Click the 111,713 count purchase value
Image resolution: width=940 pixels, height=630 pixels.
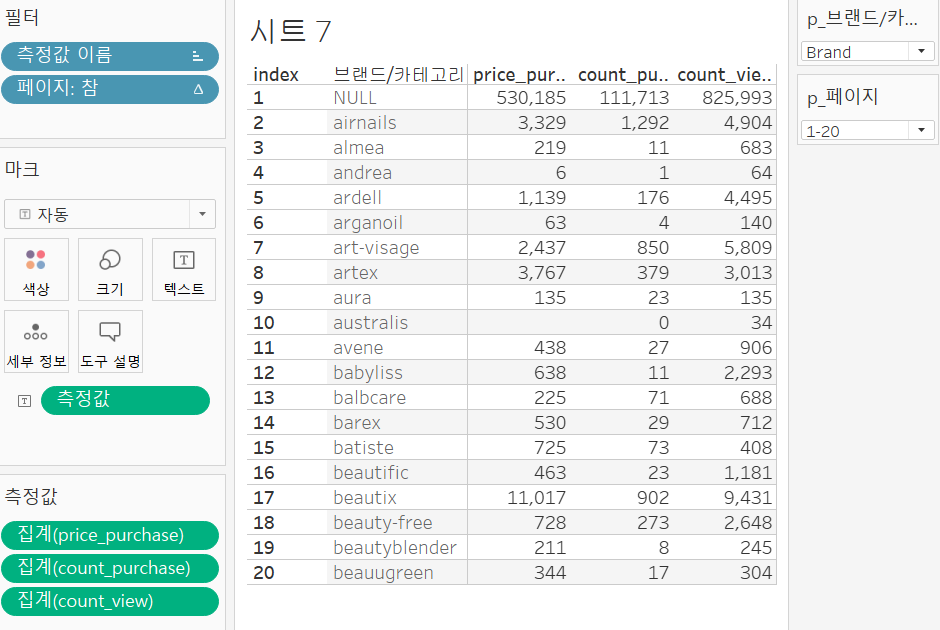(634, 98)
